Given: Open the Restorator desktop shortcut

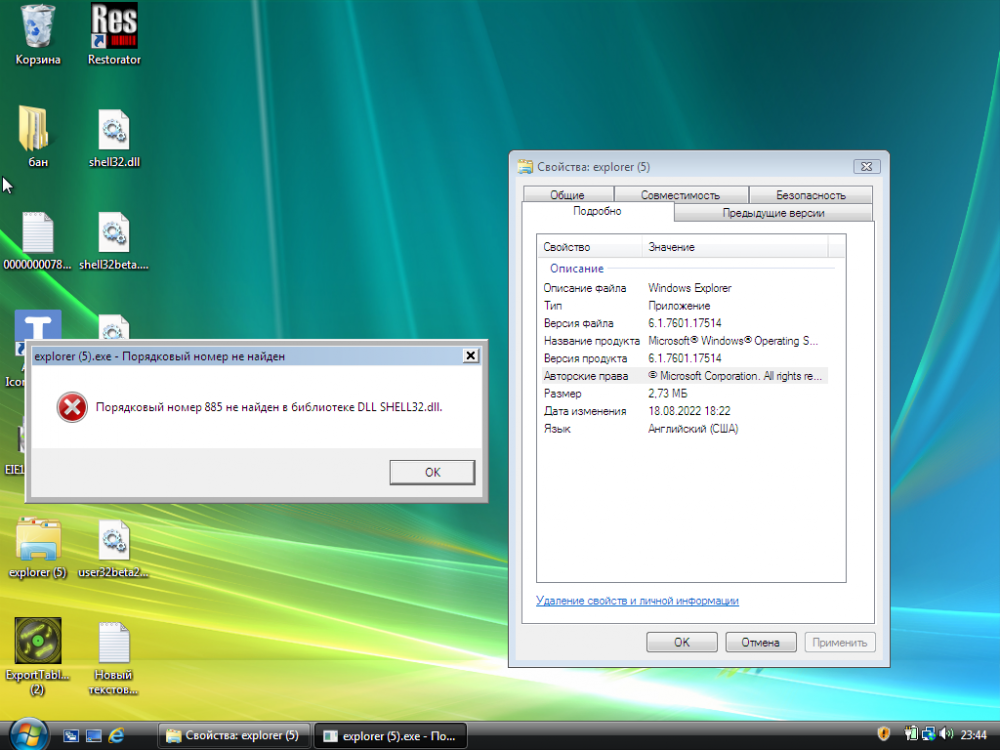Looking at the screenshot, I should coord(114,30).
